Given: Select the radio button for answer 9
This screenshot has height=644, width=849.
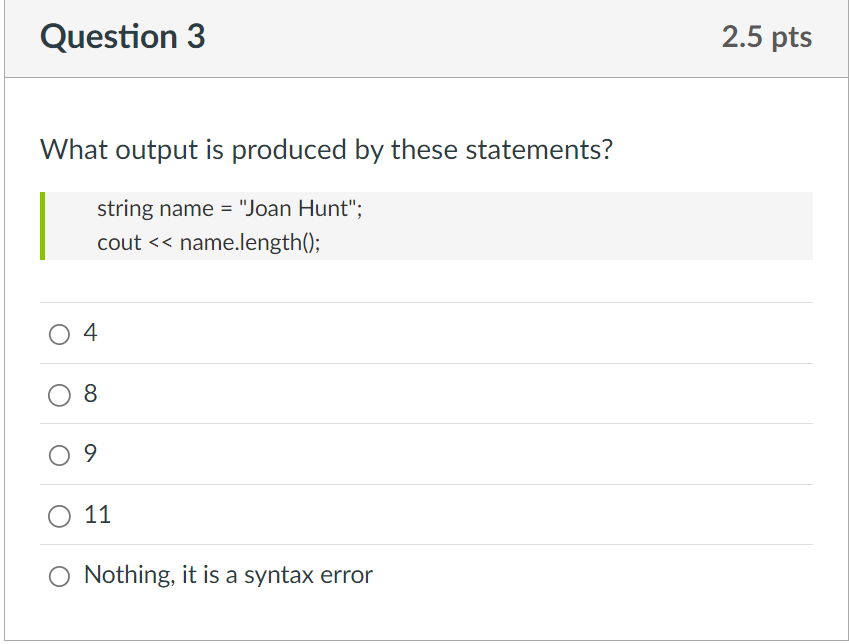Looking at the screenshot, I should click(59, 455).
